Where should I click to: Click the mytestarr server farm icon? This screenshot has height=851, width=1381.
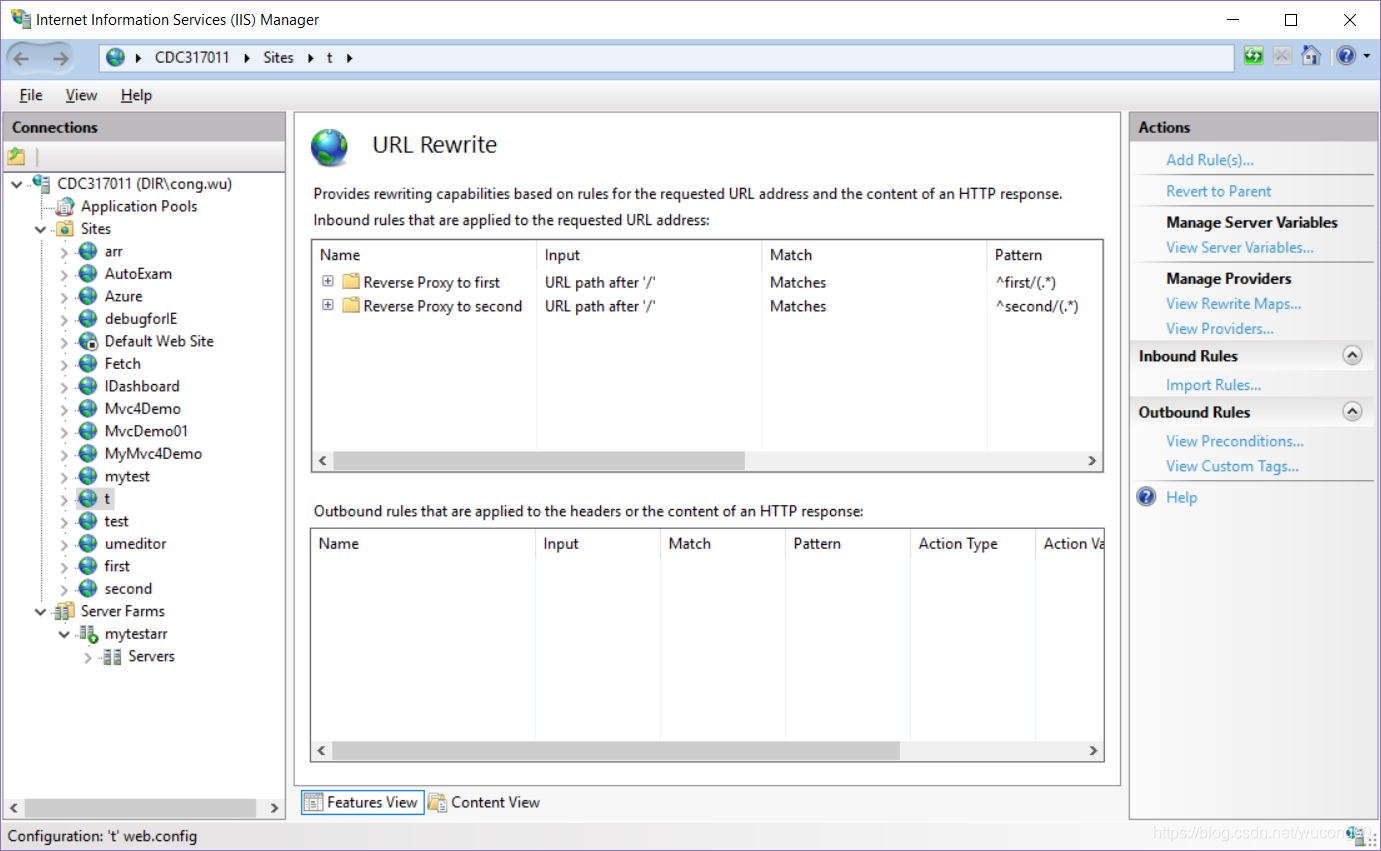[x=88, y=634]
